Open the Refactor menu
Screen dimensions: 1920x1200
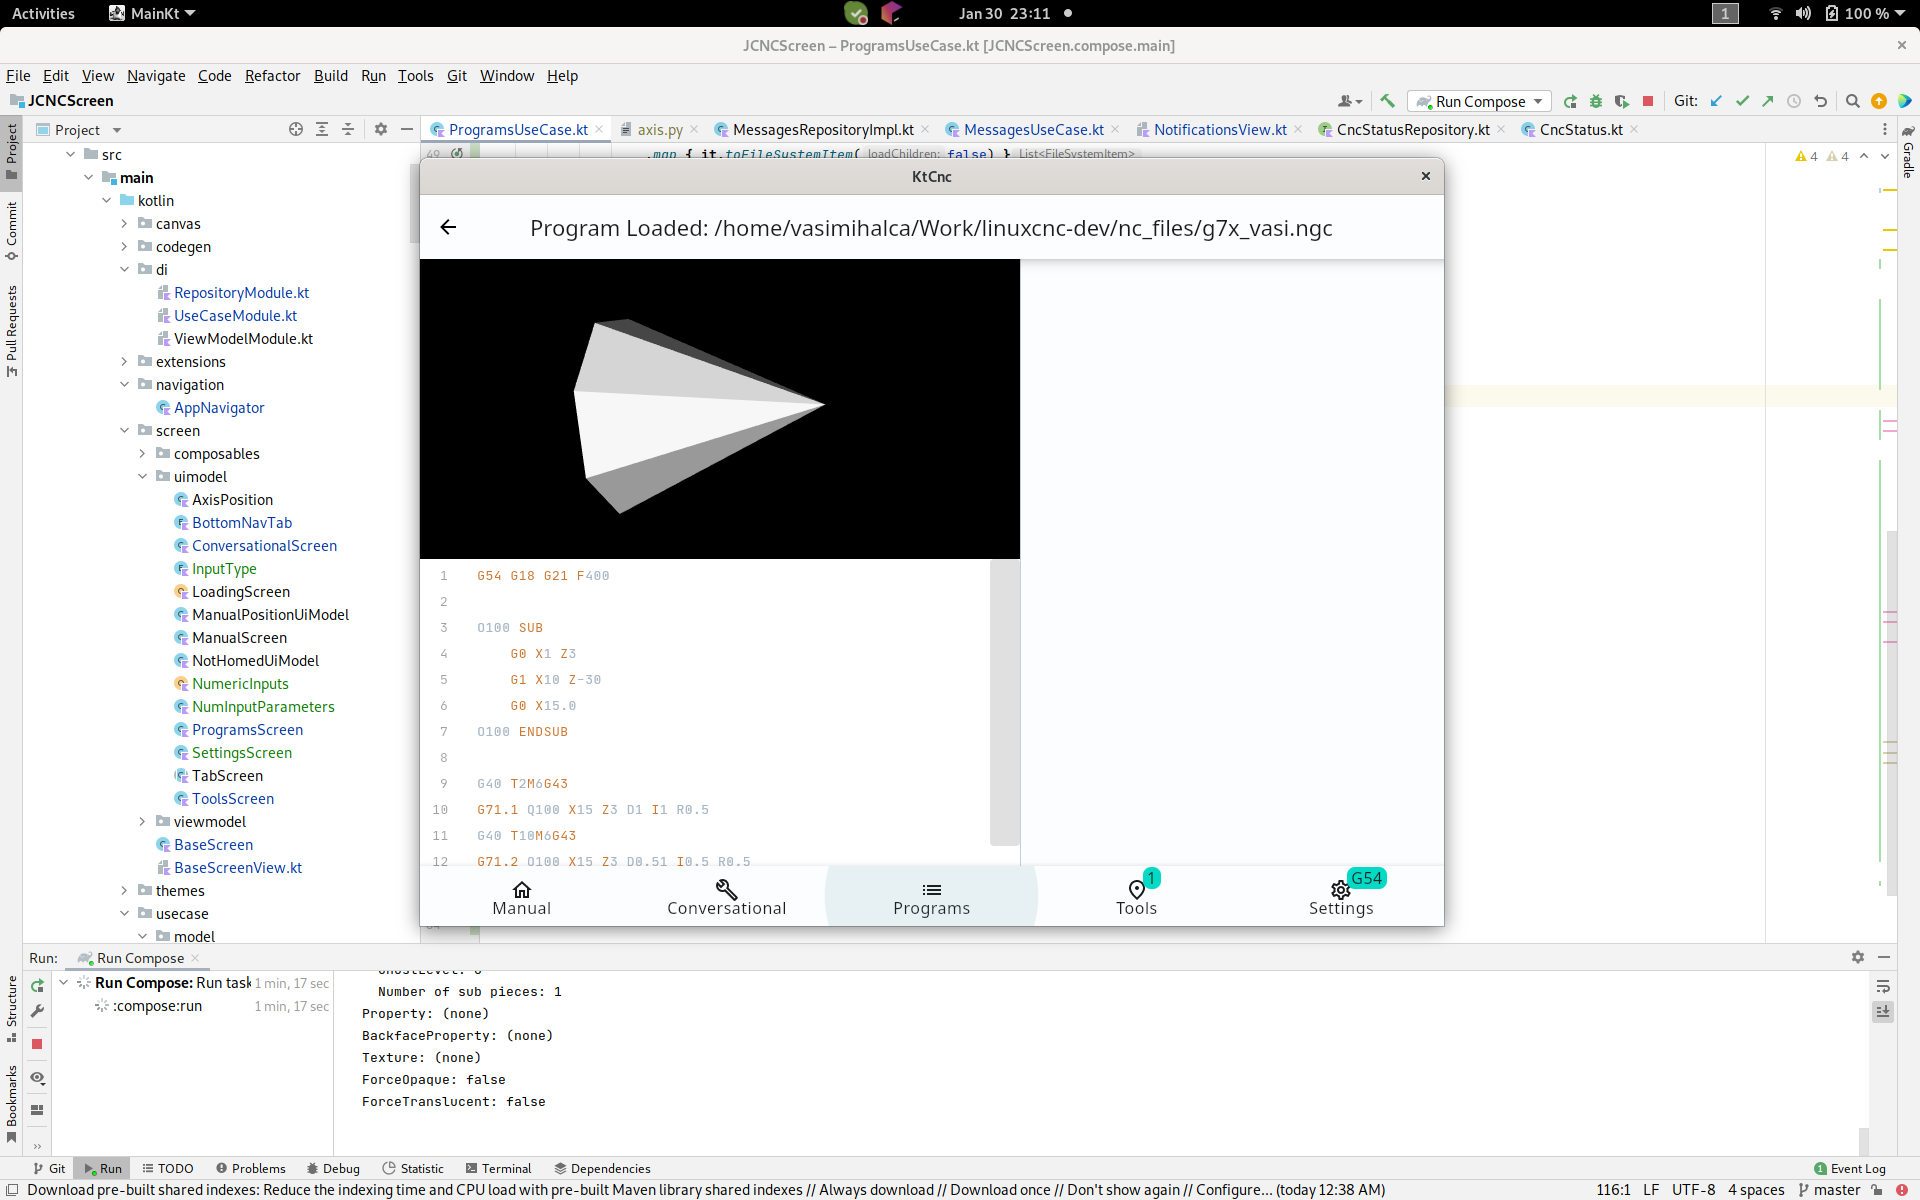pos(272,75)
